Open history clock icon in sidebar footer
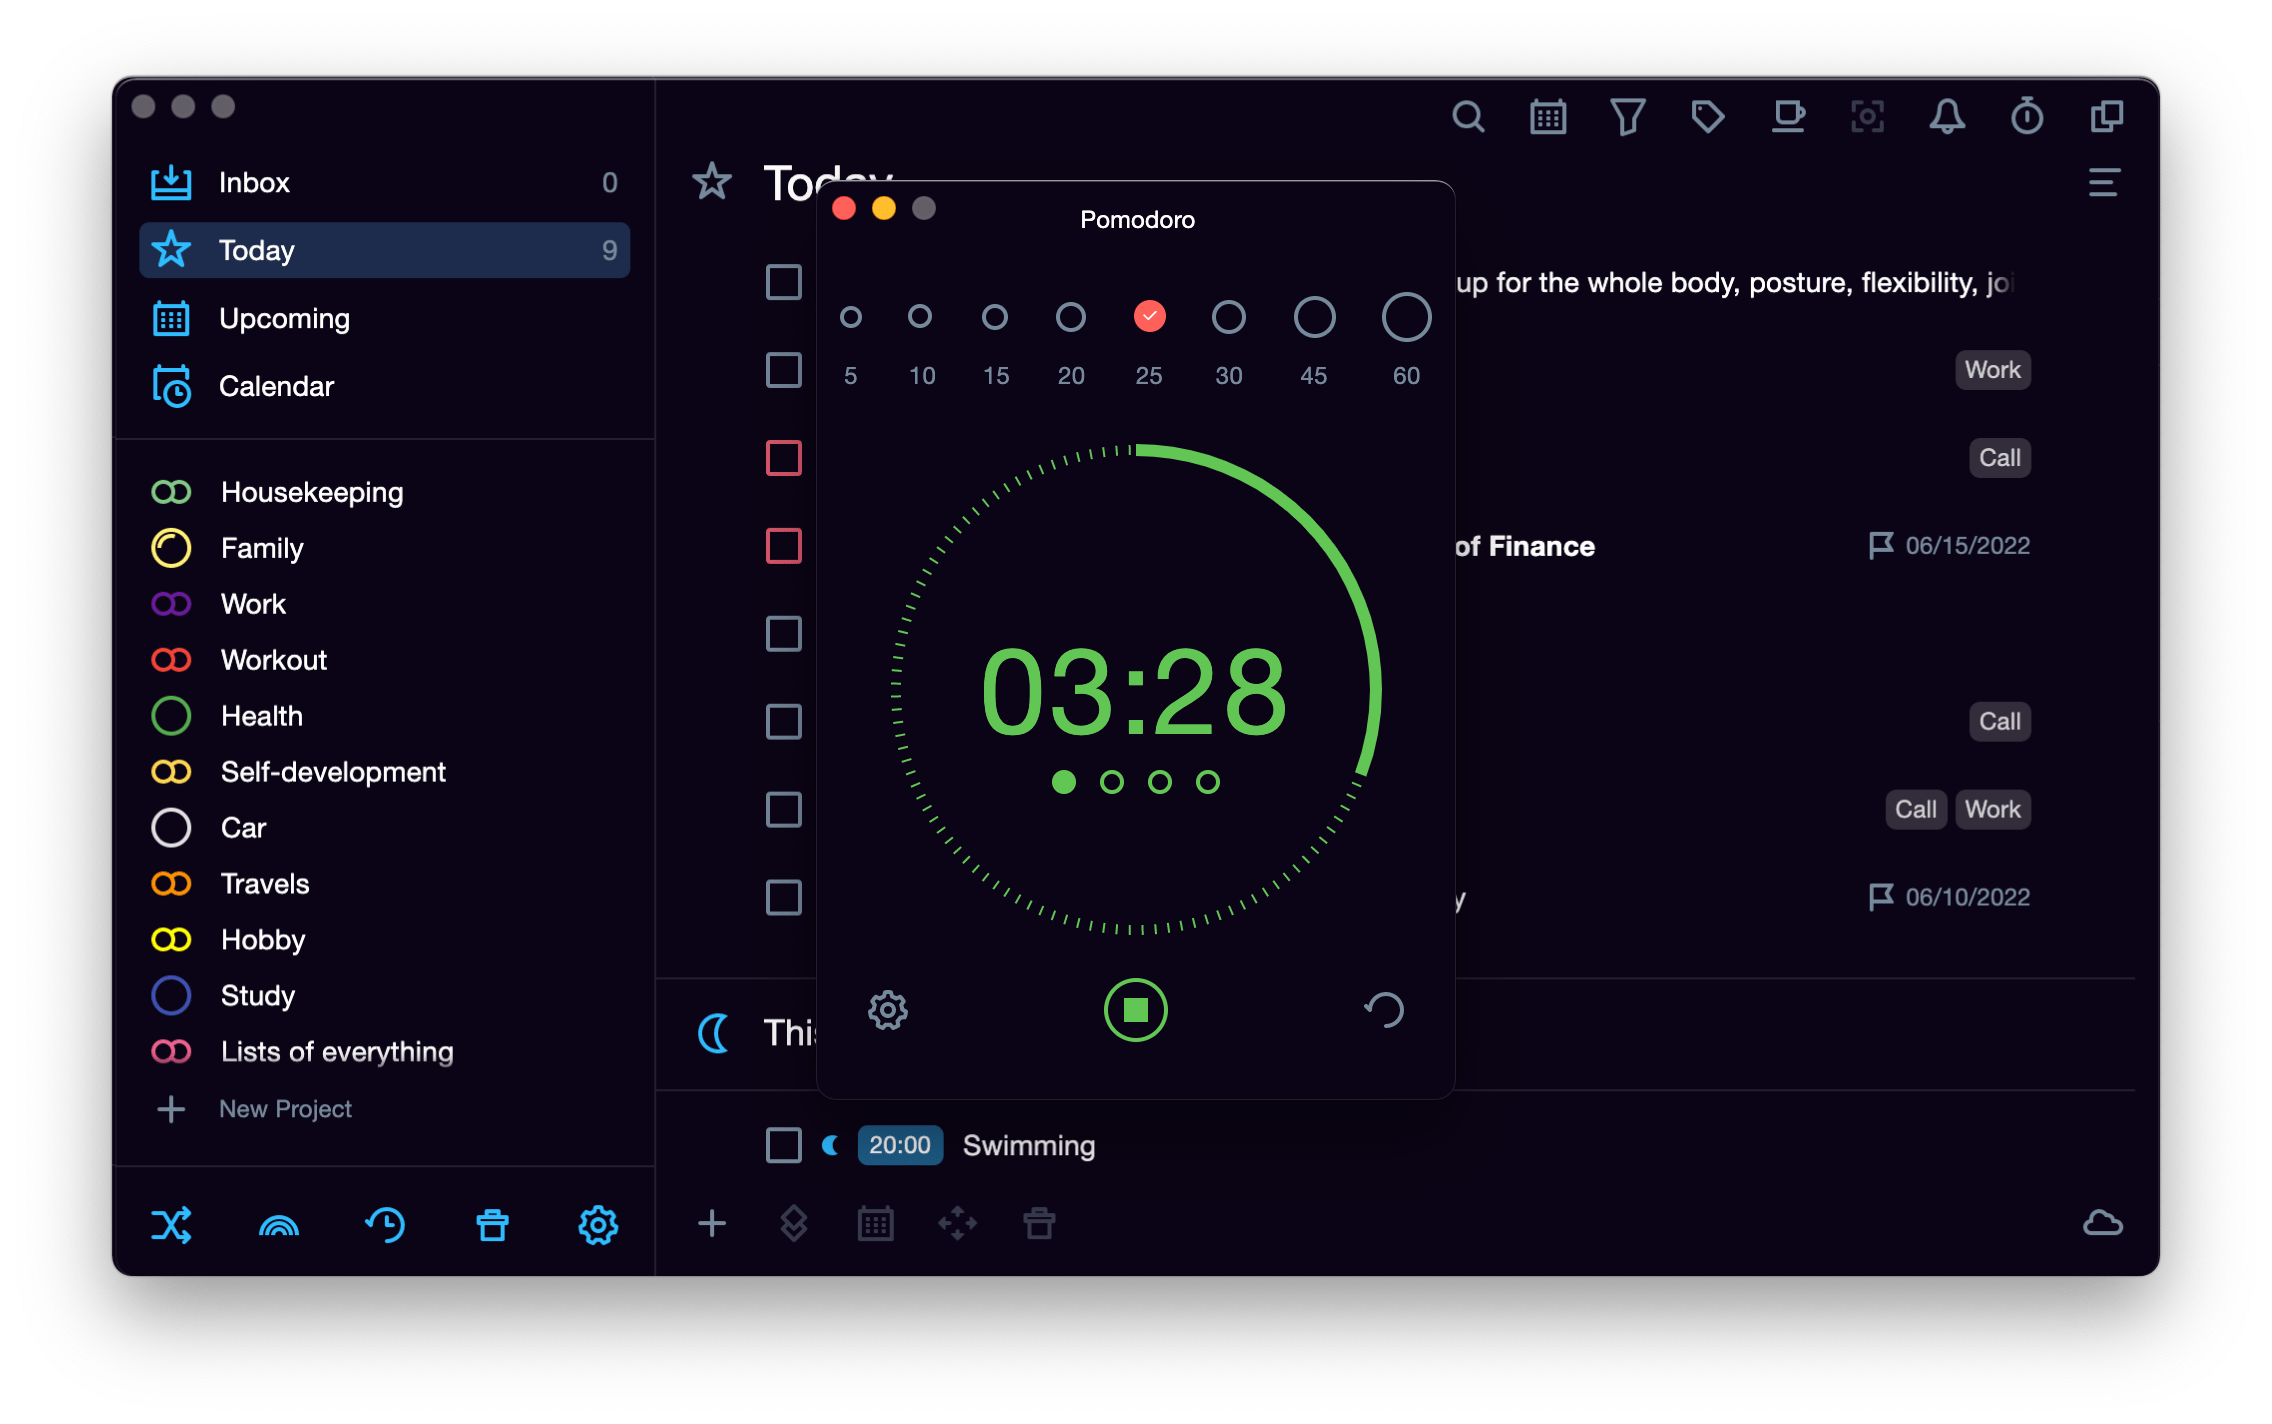2272x1424 pixels. click(385, 1225)
